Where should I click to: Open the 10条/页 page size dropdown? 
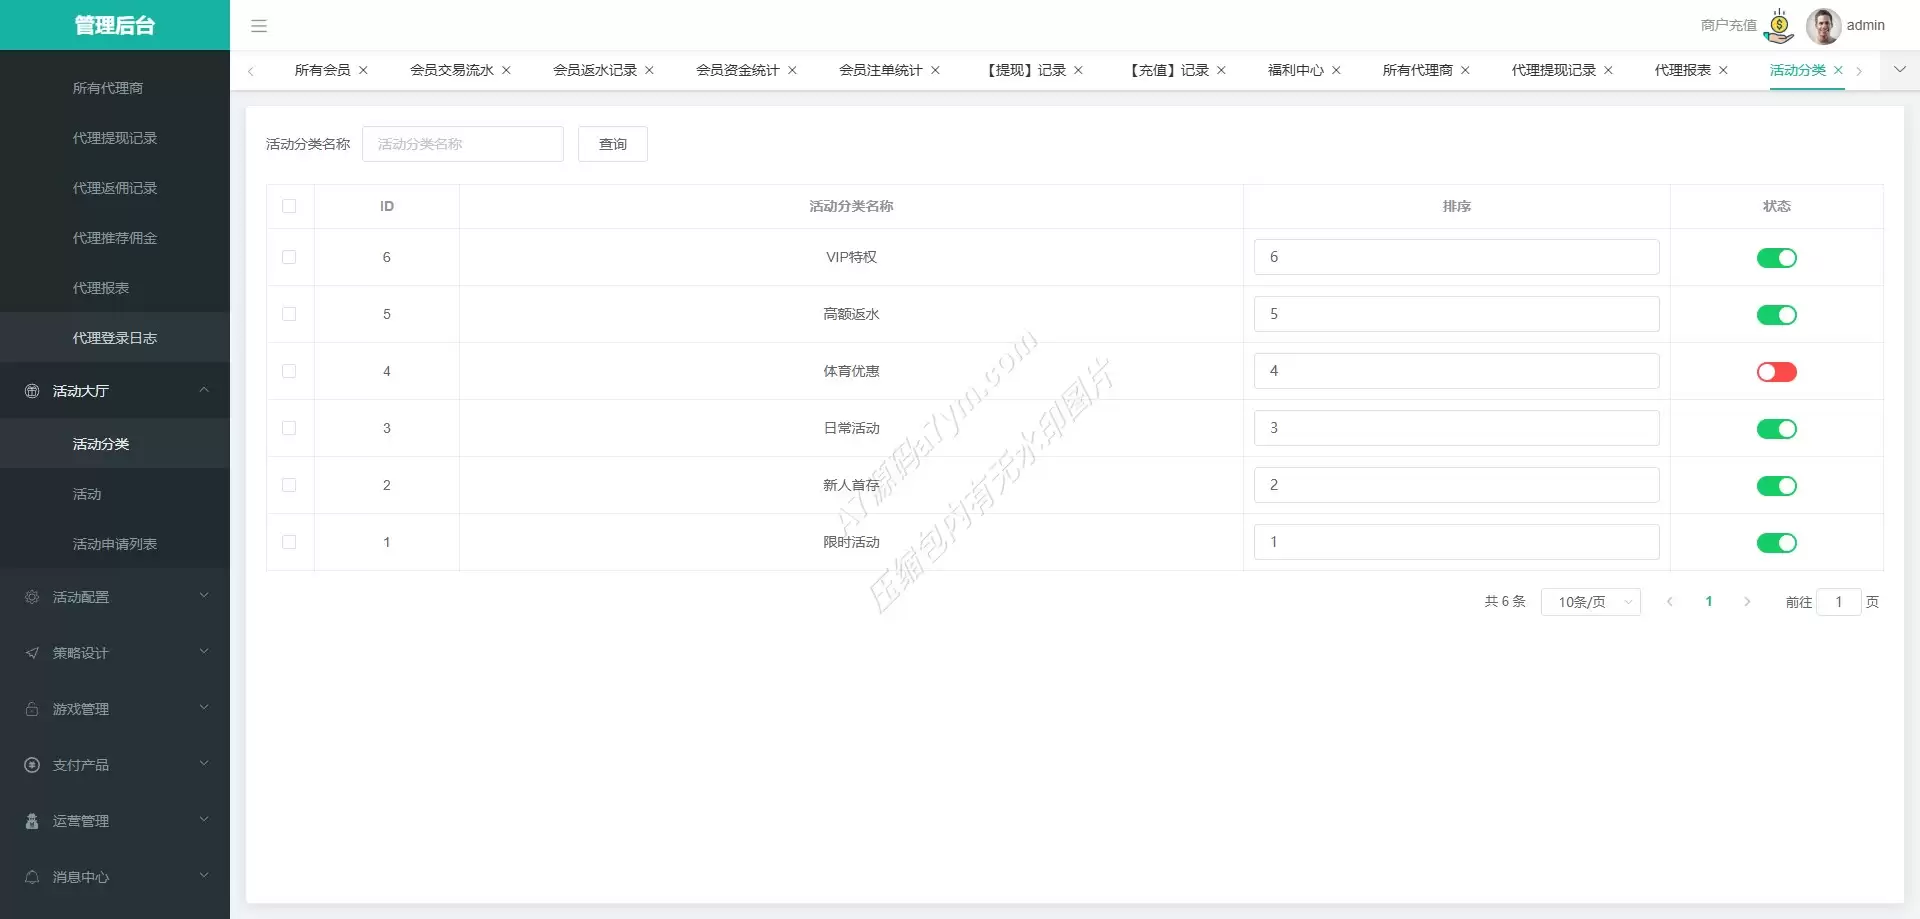[1590, 602]
